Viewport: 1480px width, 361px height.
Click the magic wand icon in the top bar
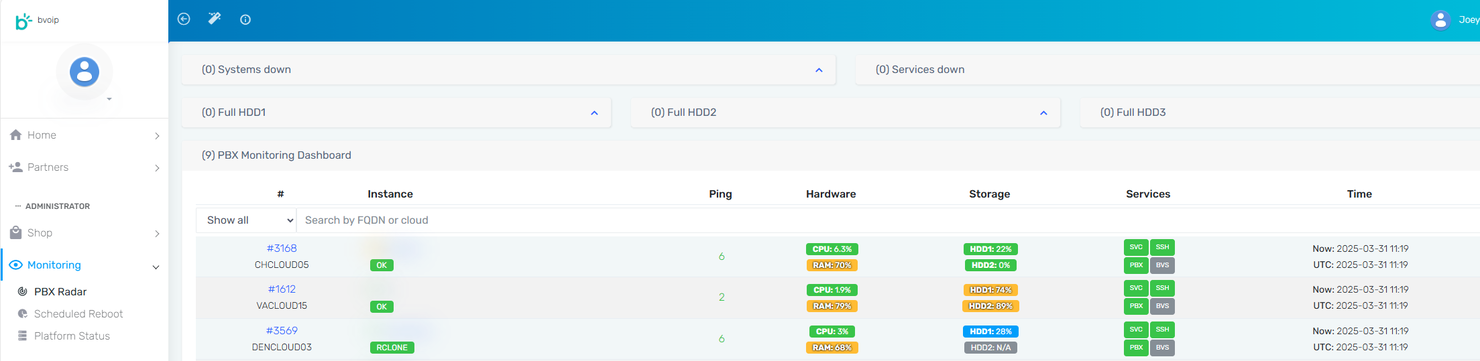(x=214, y=19)
